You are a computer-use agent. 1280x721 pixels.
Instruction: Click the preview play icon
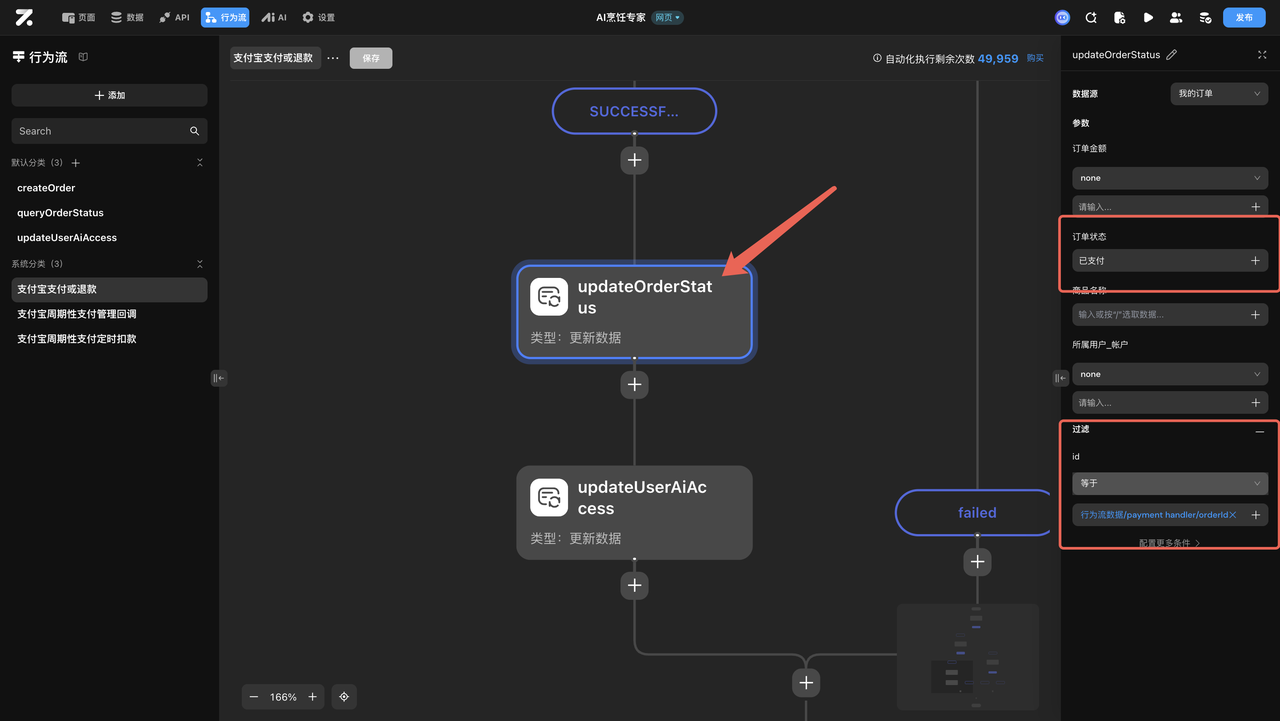[1148, 17]
